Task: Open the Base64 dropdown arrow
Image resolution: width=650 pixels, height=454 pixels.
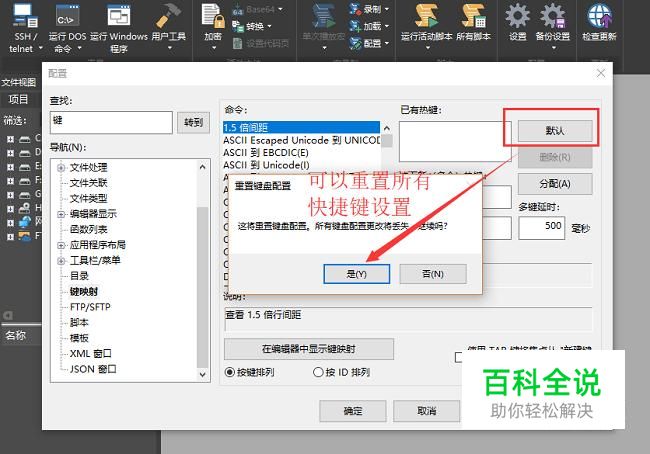Action: pyautogui.click(x=281, y=9)
